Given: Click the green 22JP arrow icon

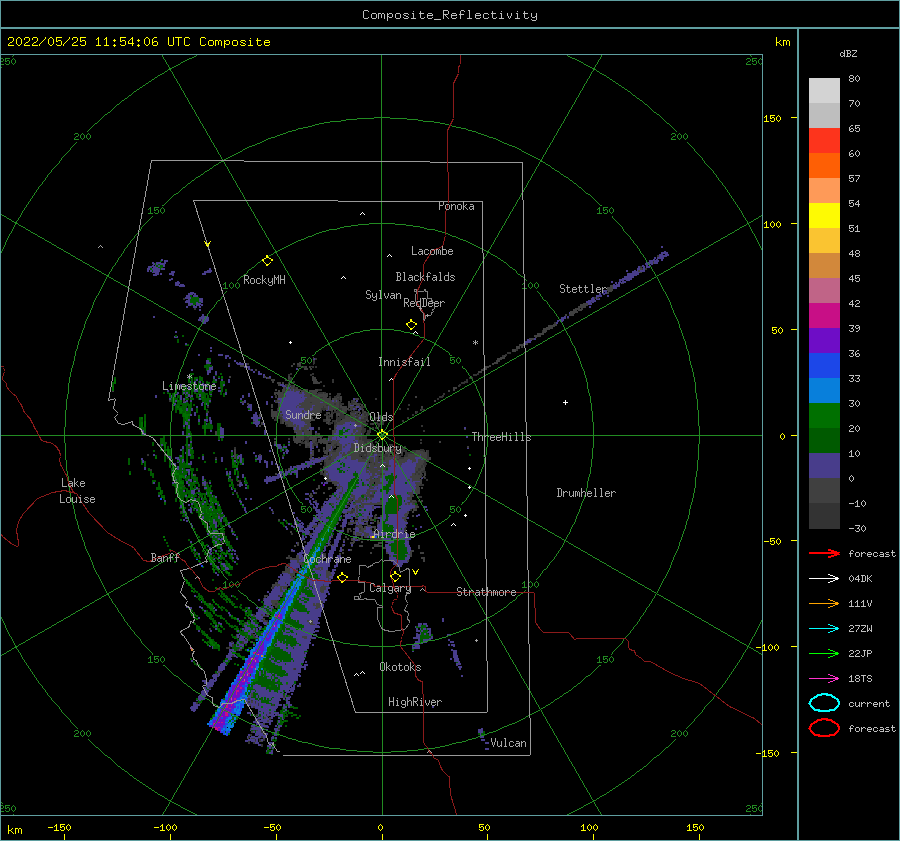Looking at the screenshot, I should point(824,653).
